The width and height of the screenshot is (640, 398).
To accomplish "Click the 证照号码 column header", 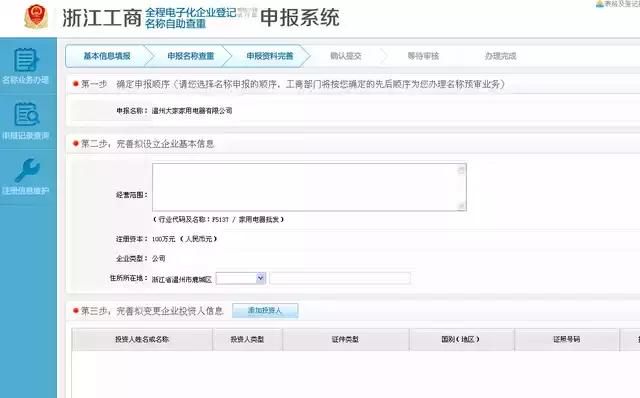I will pos(567,339).
